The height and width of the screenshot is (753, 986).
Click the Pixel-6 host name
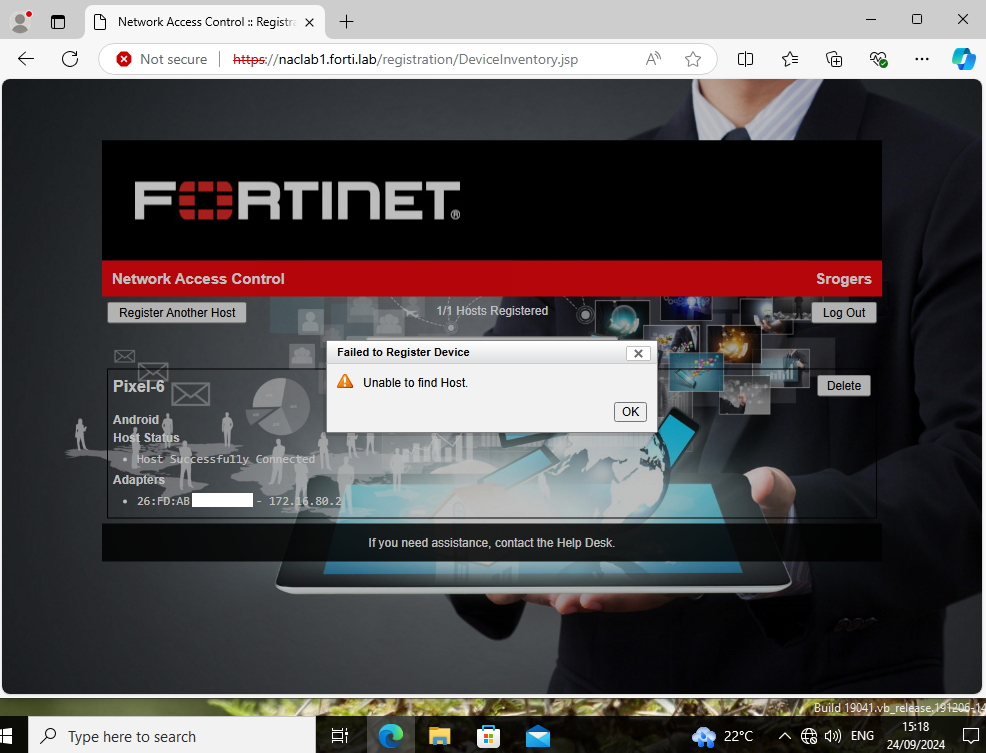click(x=138, y=386)
